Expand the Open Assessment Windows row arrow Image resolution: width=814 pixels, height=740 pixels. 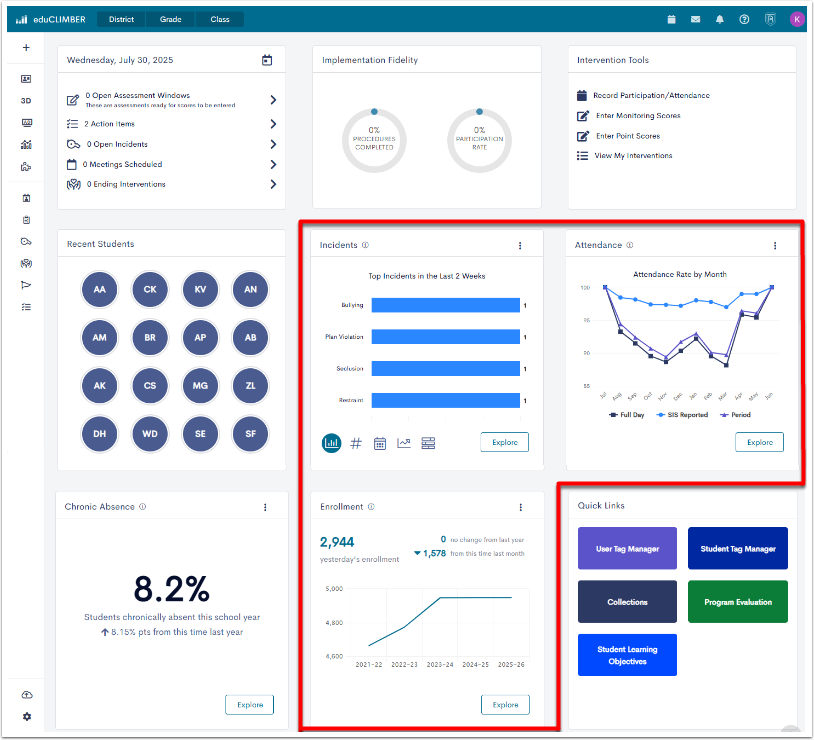273,100
